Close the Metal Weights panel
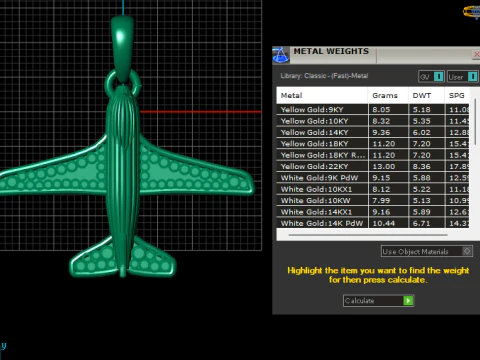The image size is (480, 360). pyautogui.click(x=476, y=55)
